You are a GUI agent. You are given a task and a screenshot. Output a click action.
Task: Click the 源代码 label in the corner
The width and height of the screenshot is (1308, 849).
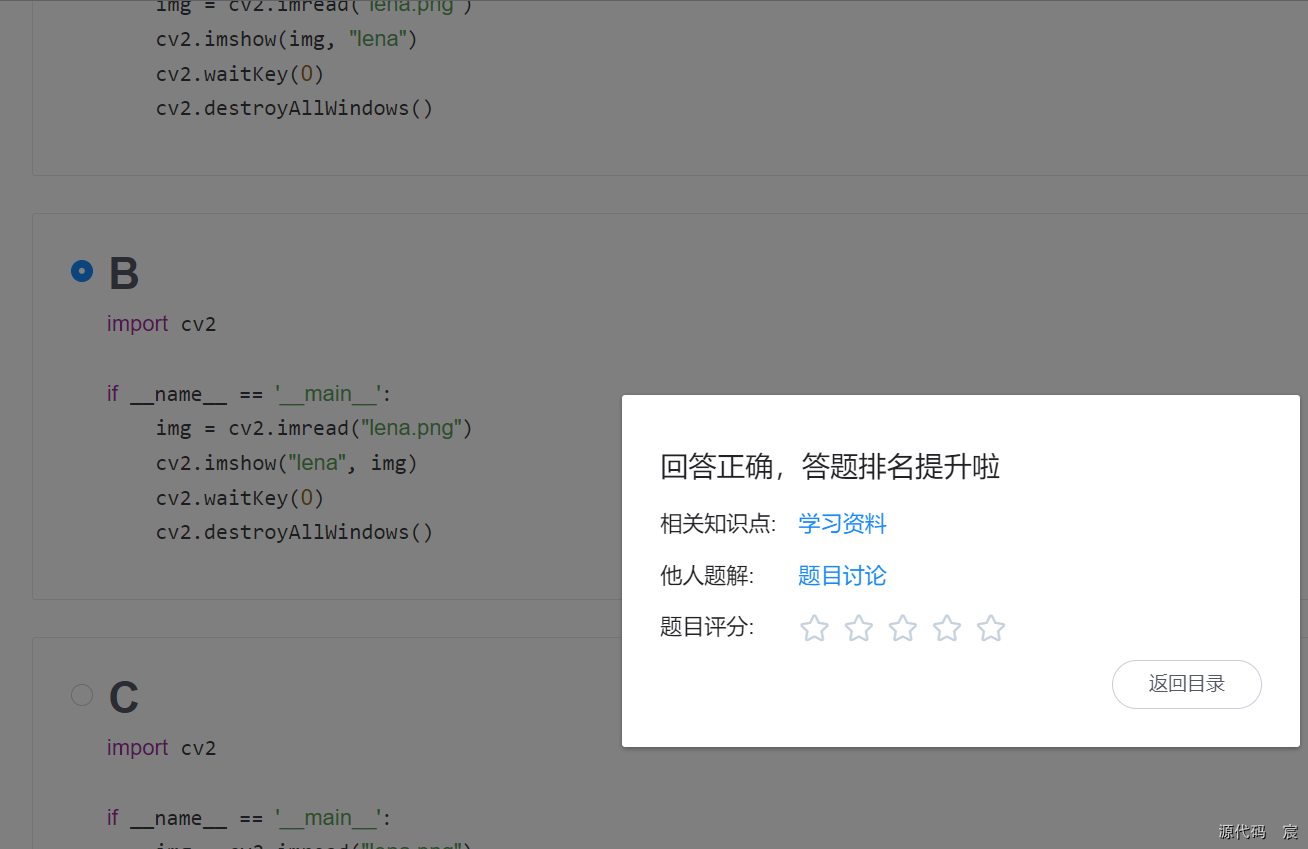tap(1242, 832)
